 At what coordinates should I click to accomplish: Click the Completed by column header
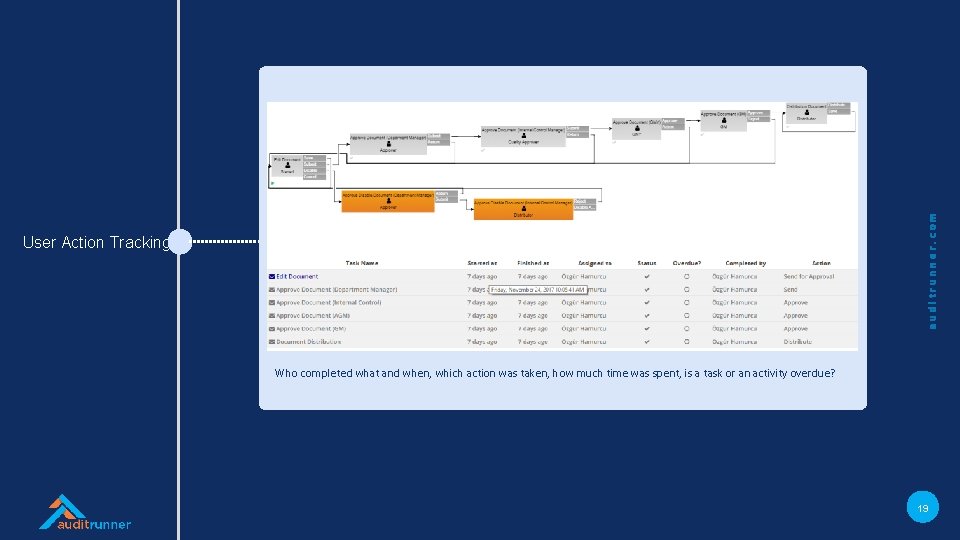(x=746, y=263)
